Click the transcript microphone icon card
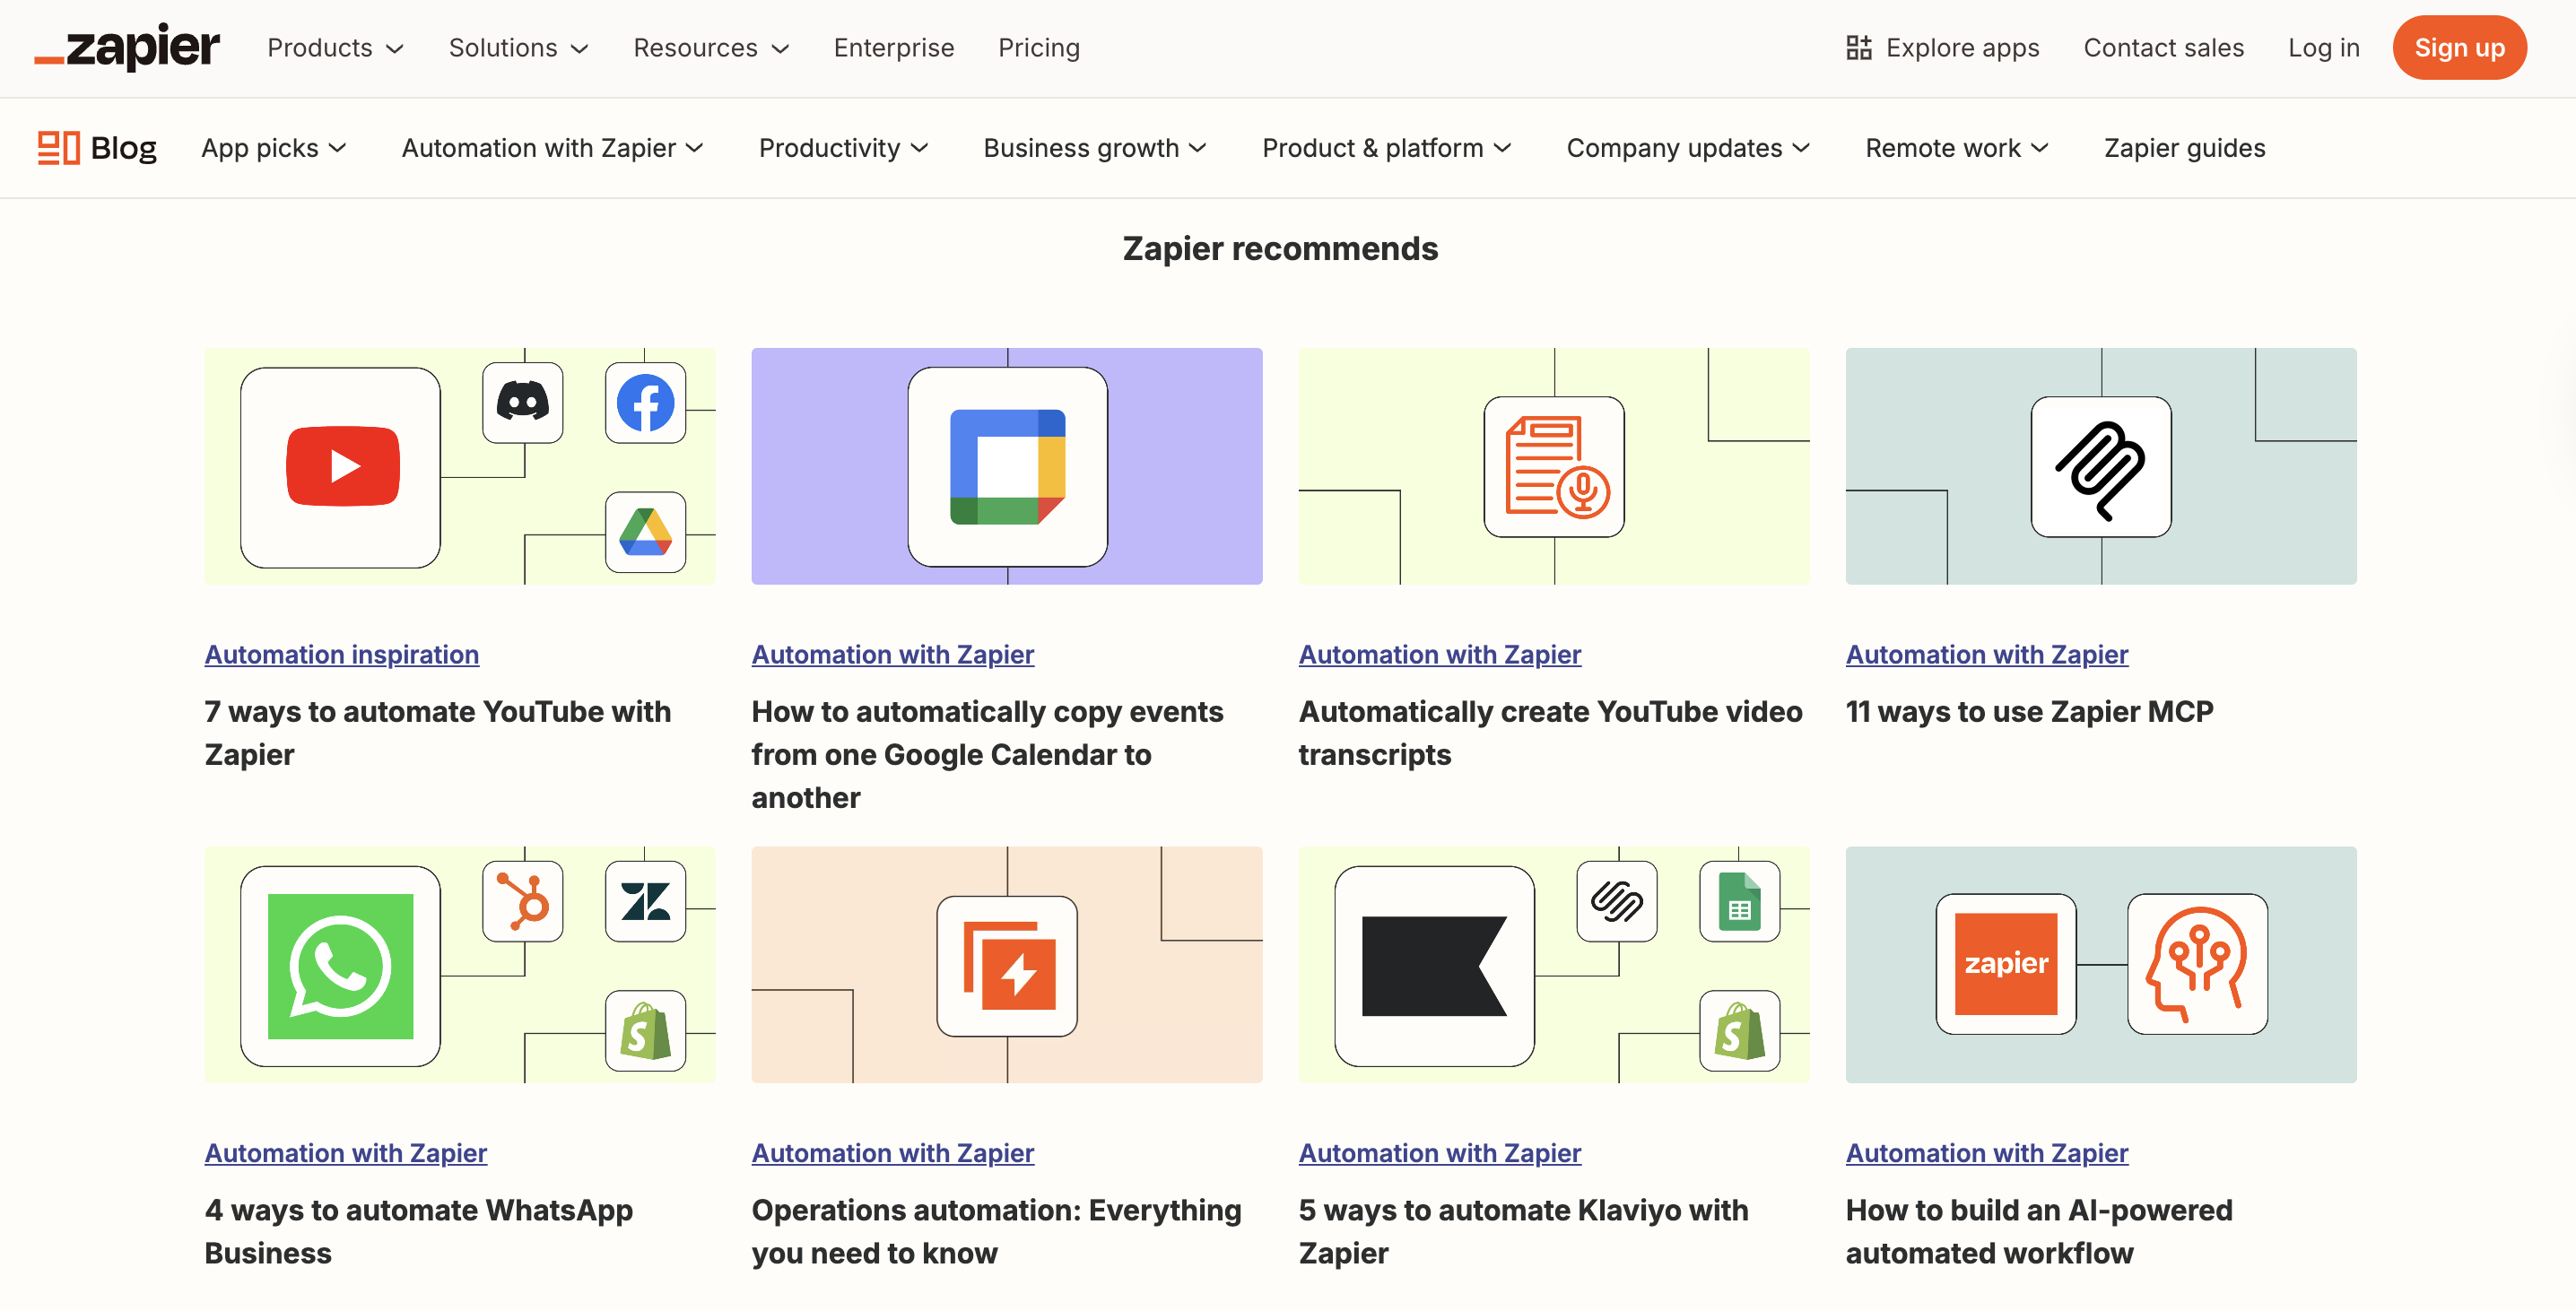Viewport: 2576px width, 1311px height. [x=1553, y=467]
